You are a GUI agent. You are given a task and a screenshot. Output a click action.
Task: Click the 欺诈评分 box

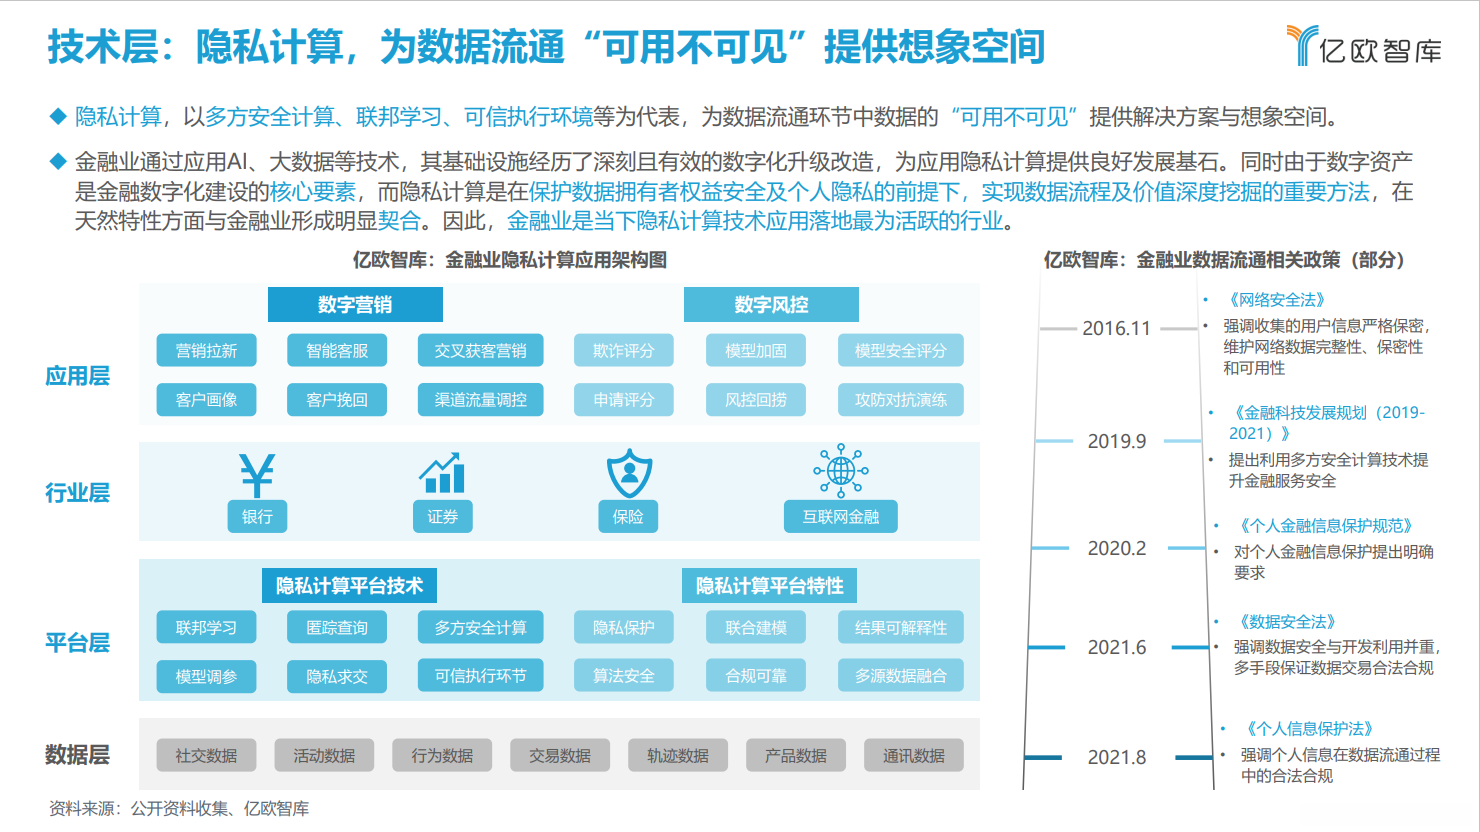click(624, 351)
